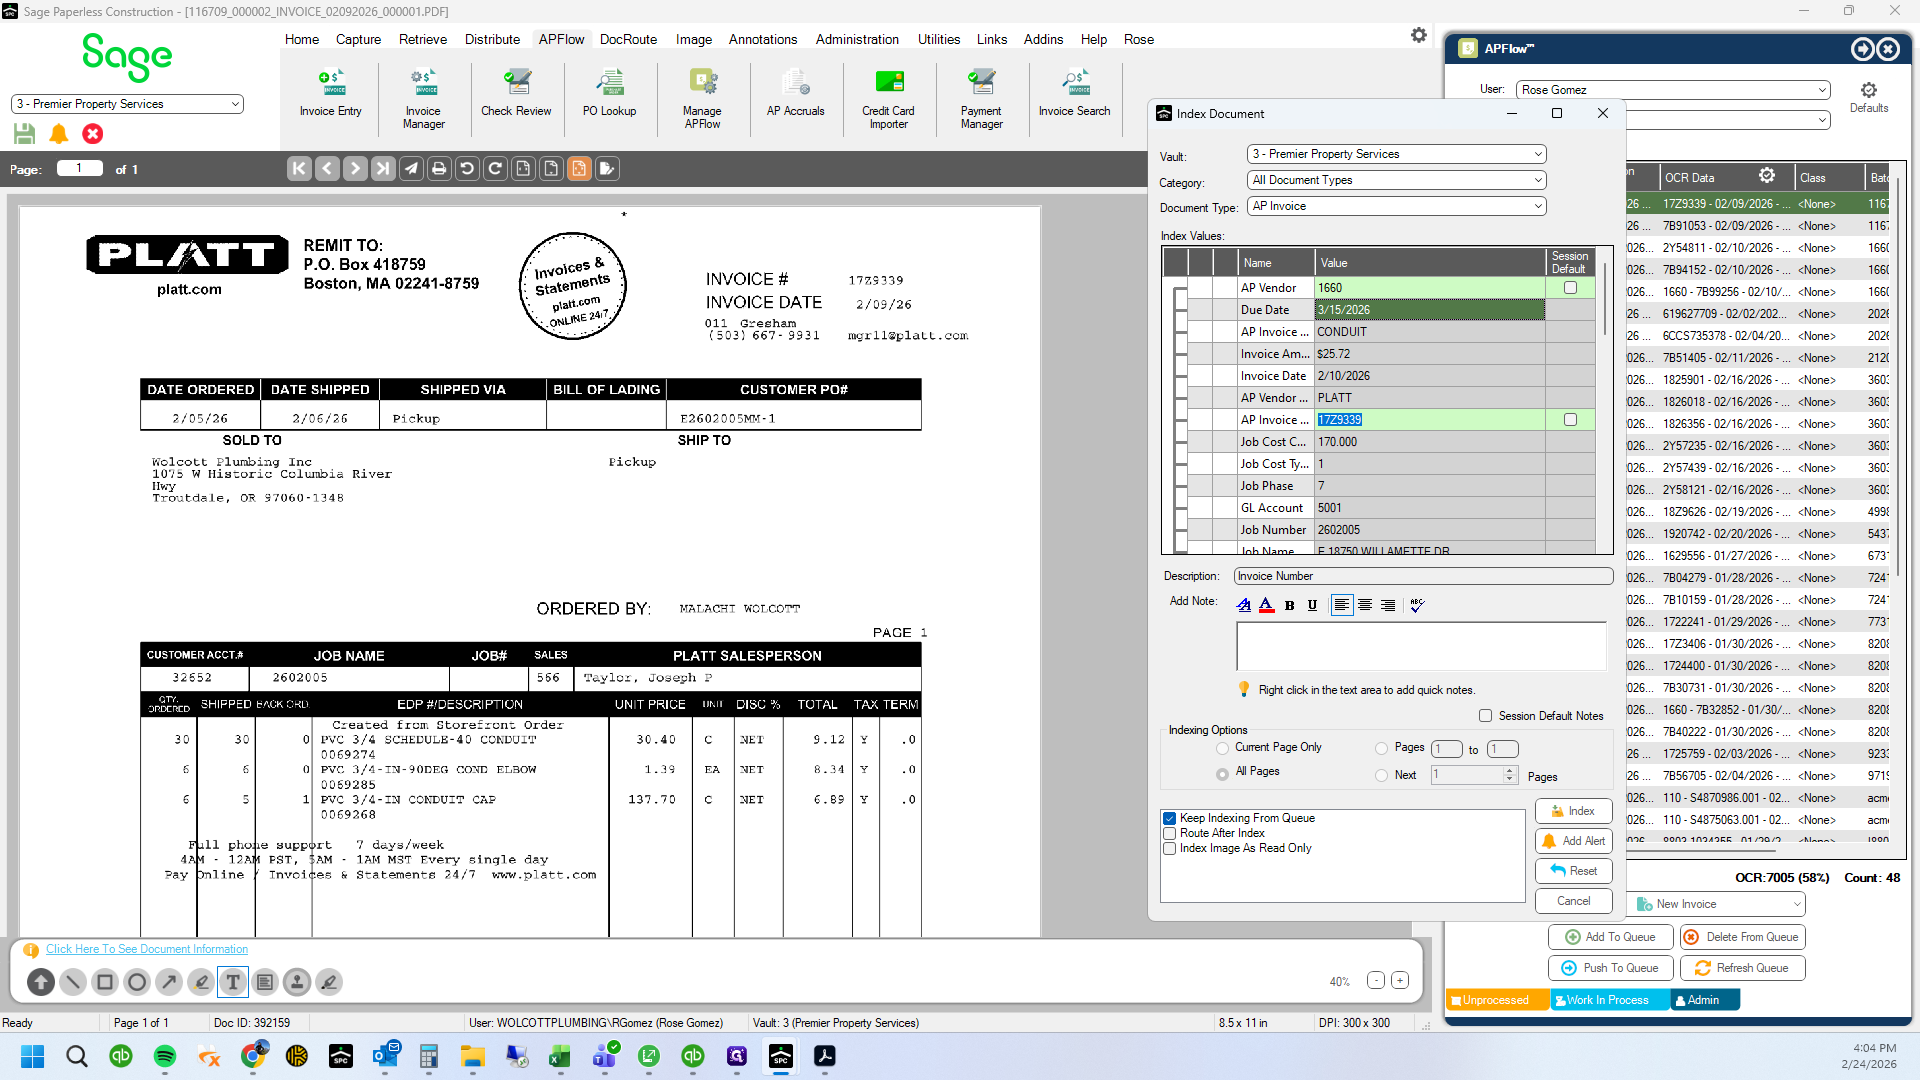This screenshot has width=1920, height=1080.
Task: Select the text annotation tool
Action: point(233,982)
